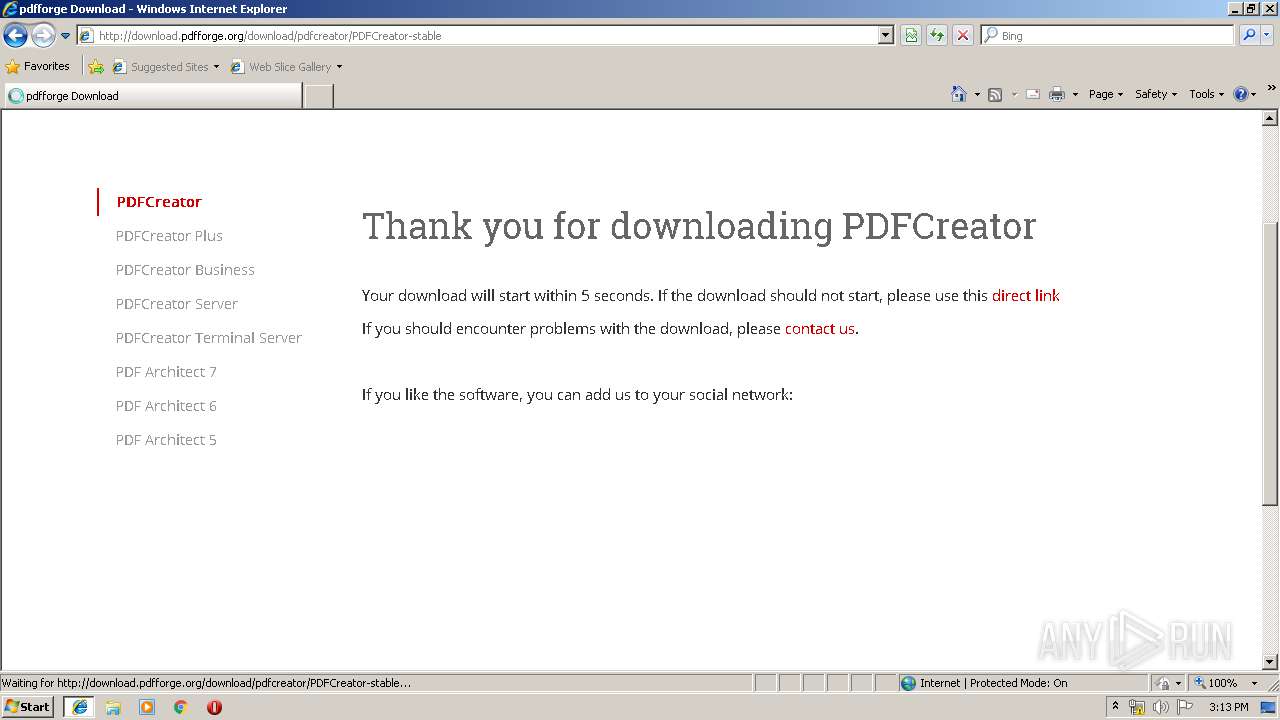Viewport: 1280px width, 720px height.
Task: Open the recent pages history dropdown
Action: pyautogui.click(x=65, y=36)
